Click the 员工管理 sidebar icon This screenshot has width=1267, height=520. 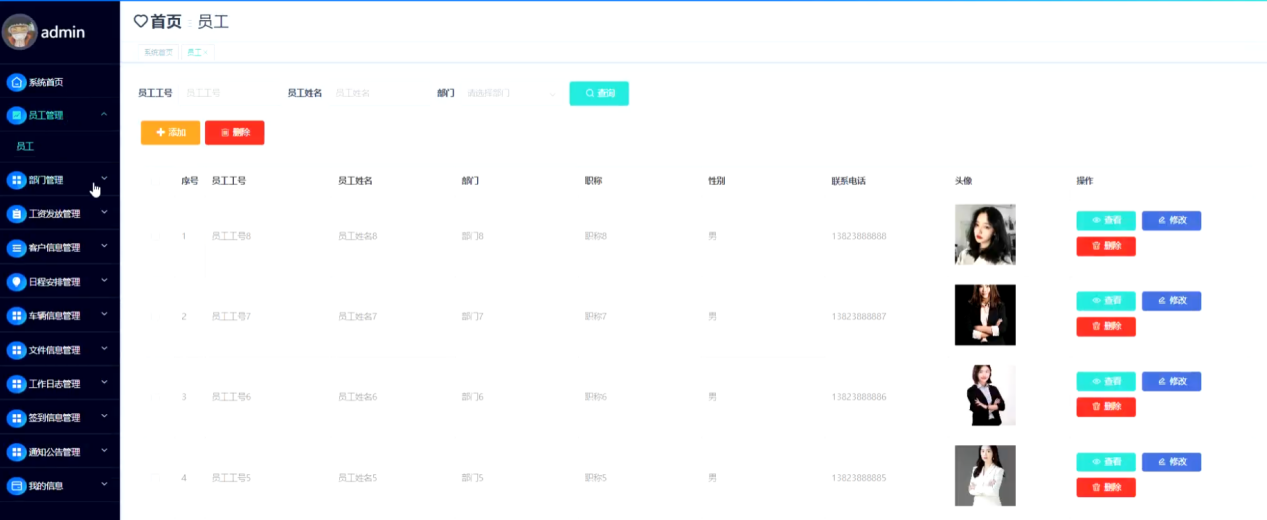(x=16, y=115)
